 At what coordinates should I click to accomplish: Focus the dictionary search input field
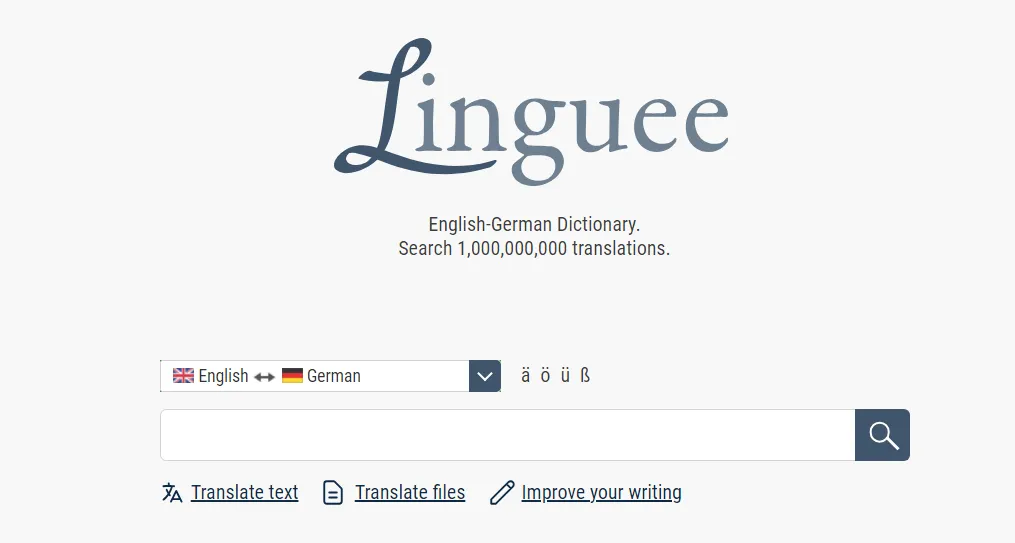[507, 435]
